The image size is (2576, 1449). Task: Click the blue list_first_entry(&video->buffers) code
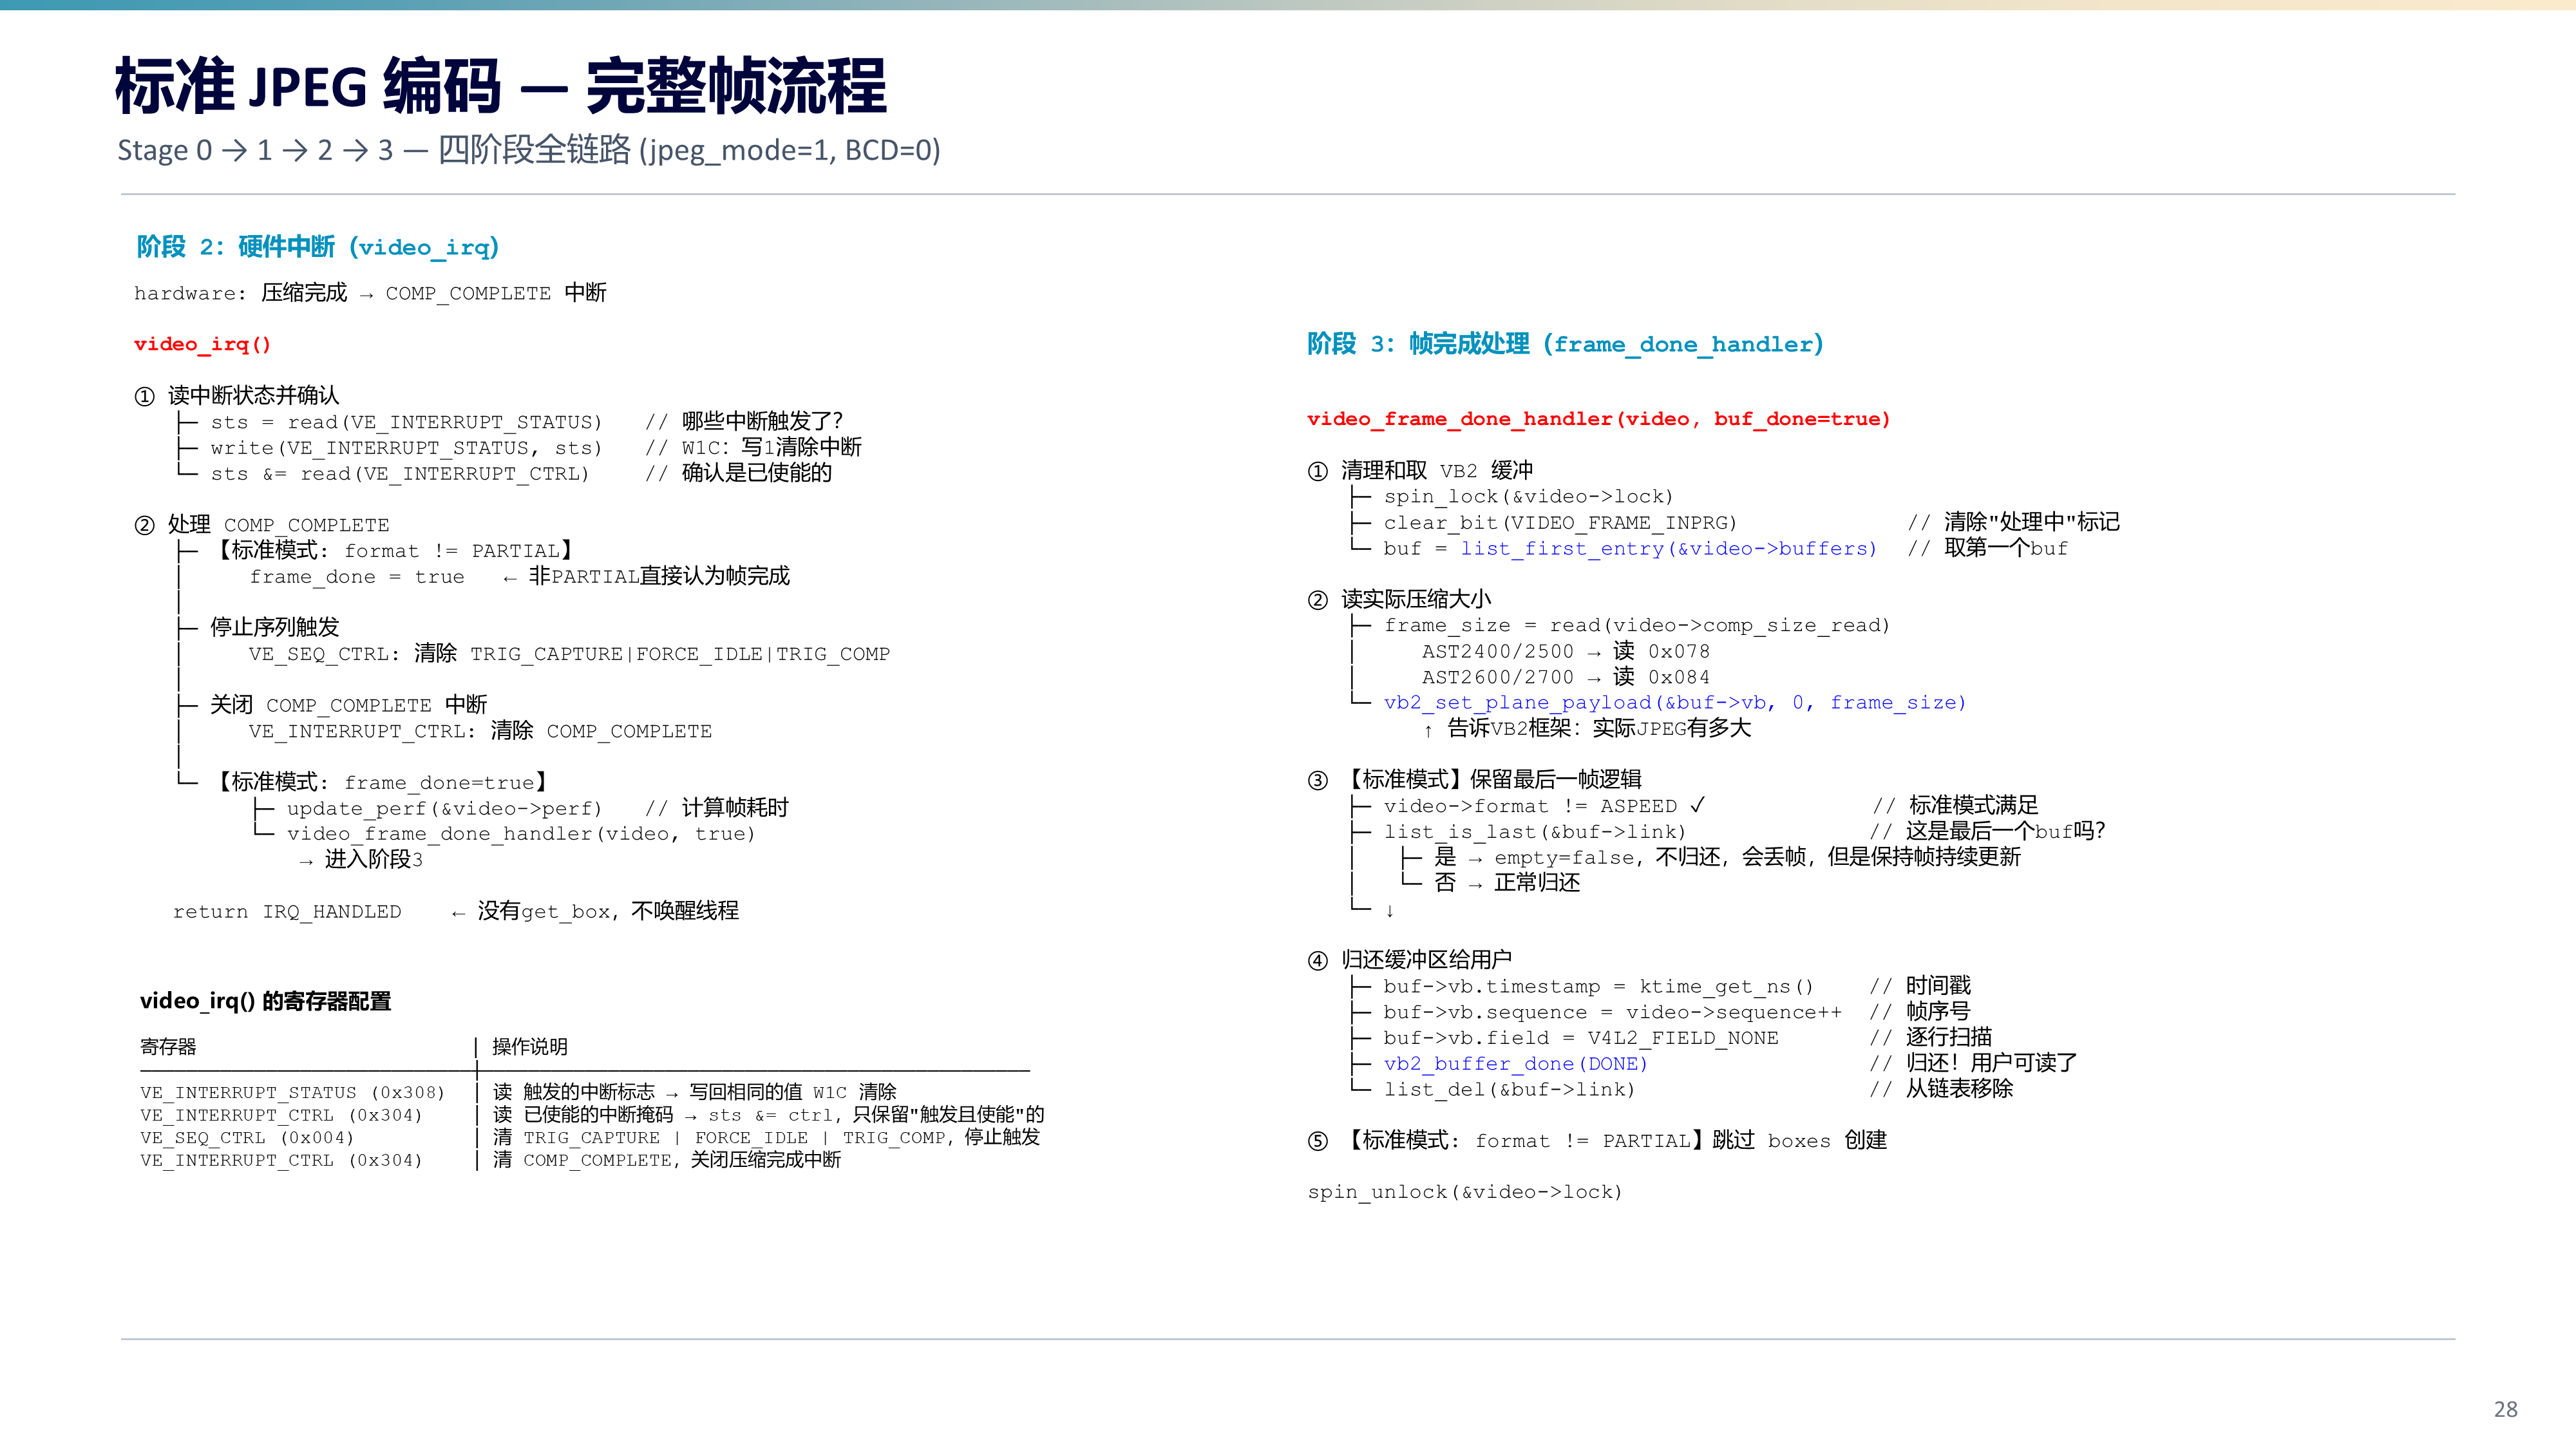click(x=1668, y=548)
